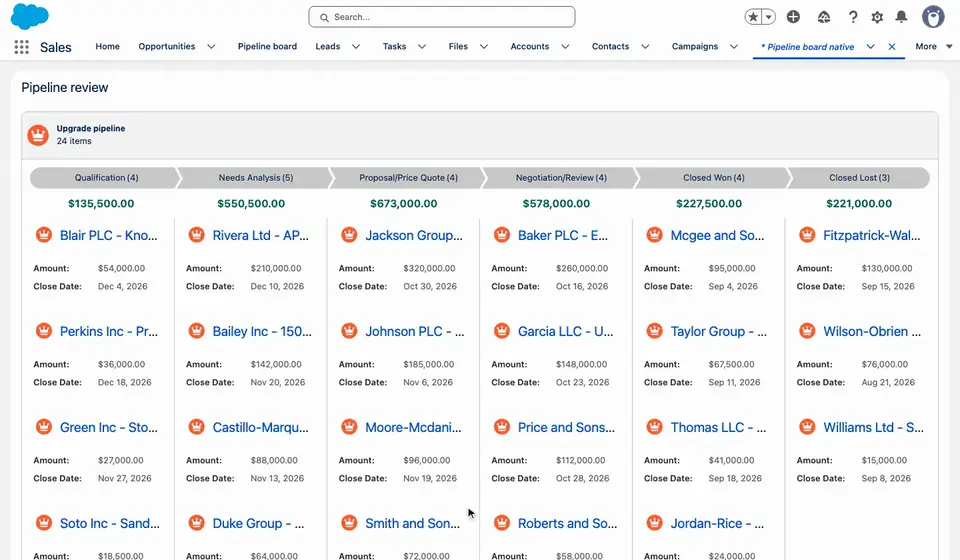960x560 pixels.
Task: Select the Closed Won (4) stage header
Action: pyautogui.click(x=713, y=177)
